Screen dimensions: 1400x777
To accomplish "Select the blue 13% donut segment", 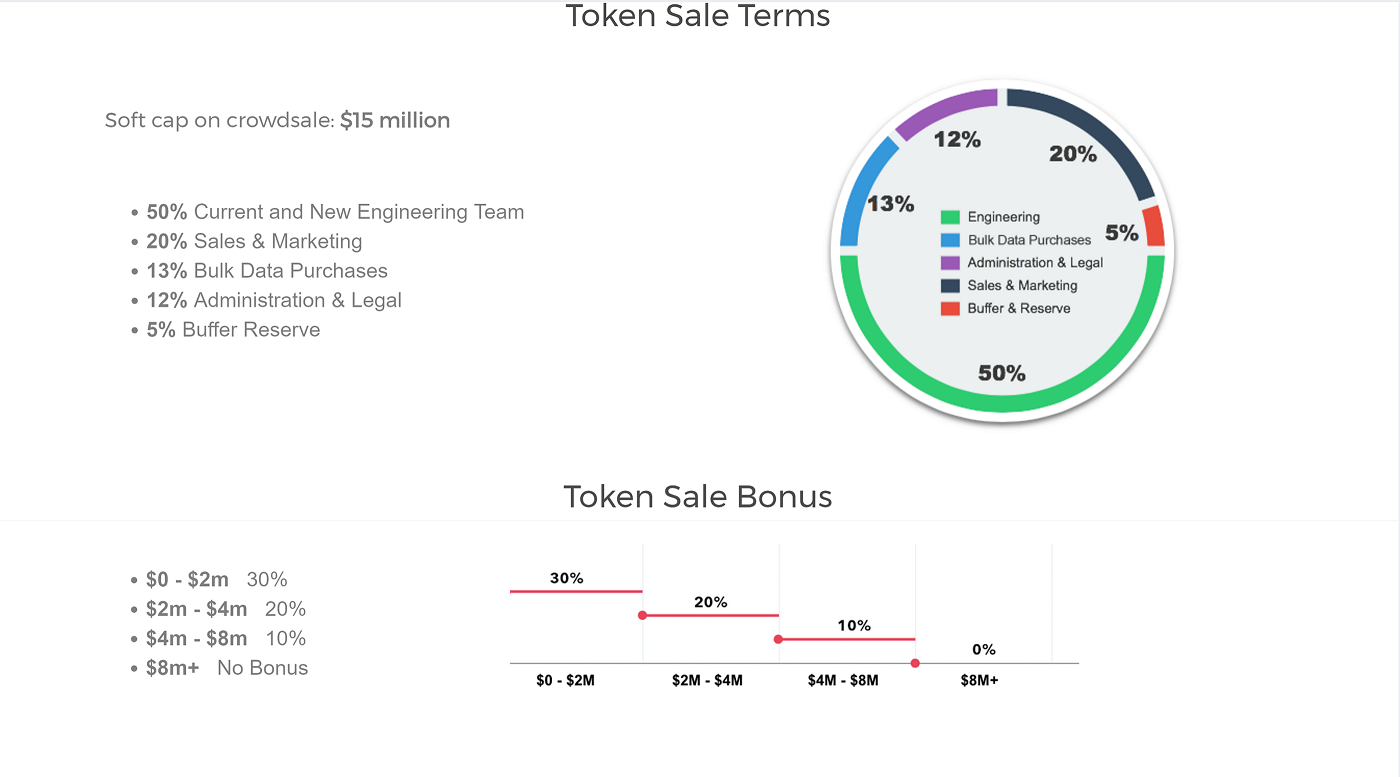I will click(x=862, y=188).
